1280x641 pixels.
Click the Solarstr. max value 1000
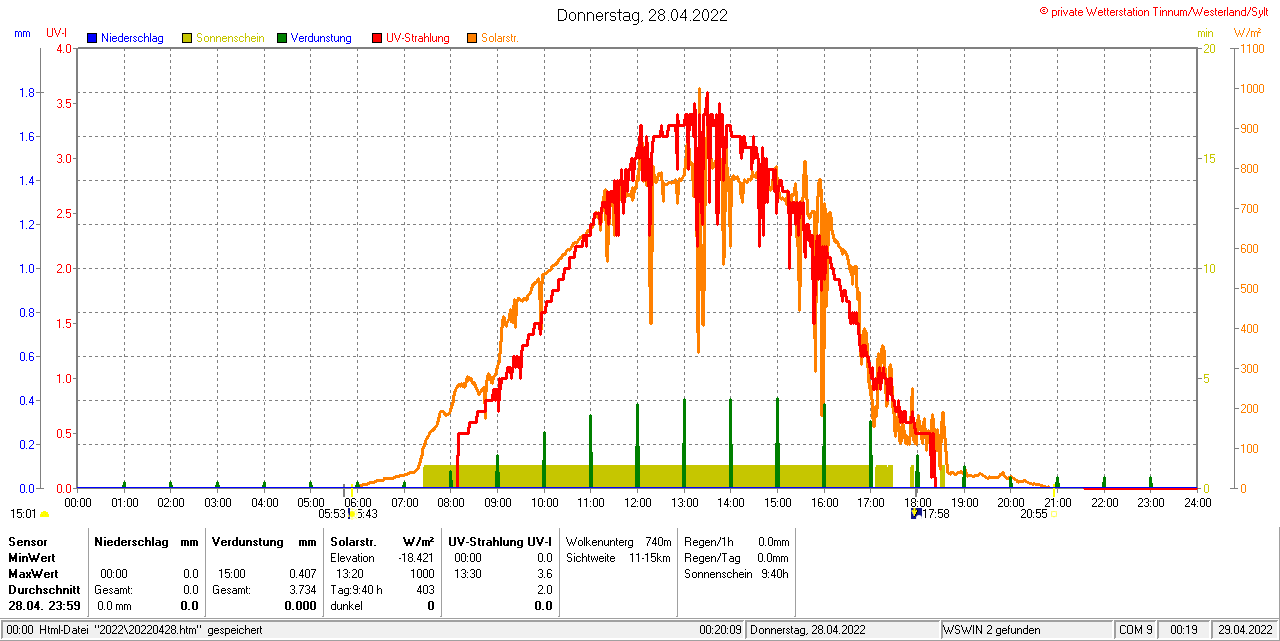point(422,574)
